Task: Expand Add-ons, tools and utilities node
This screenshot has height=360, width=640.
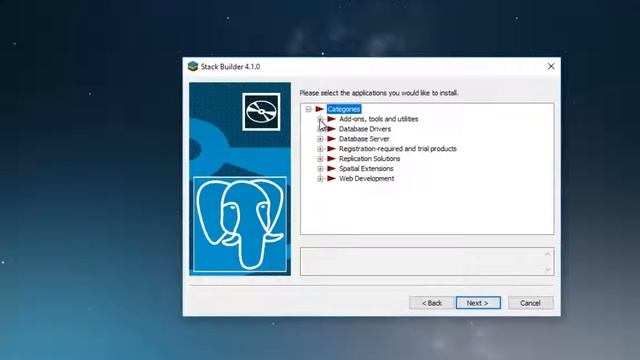Action: [320, 119]
